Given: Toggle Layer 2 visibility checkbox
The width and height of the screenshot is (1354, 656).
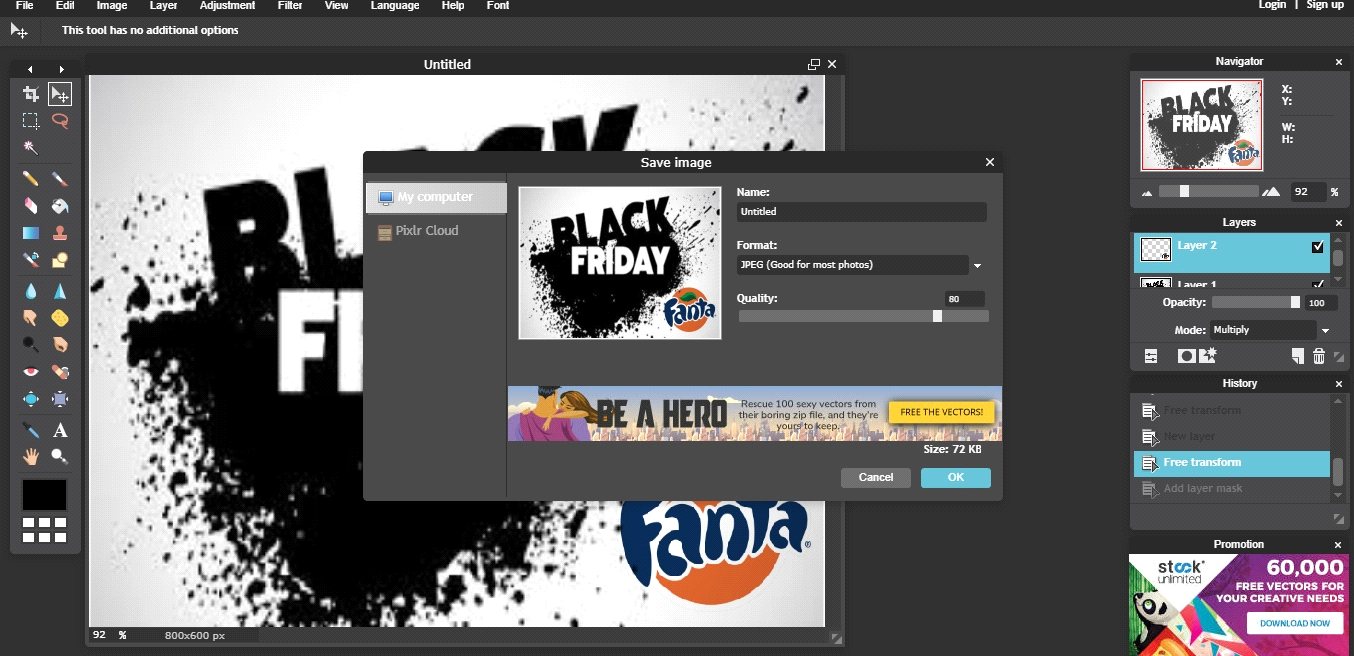Looking at the screenshot, I should point(1318,247).
